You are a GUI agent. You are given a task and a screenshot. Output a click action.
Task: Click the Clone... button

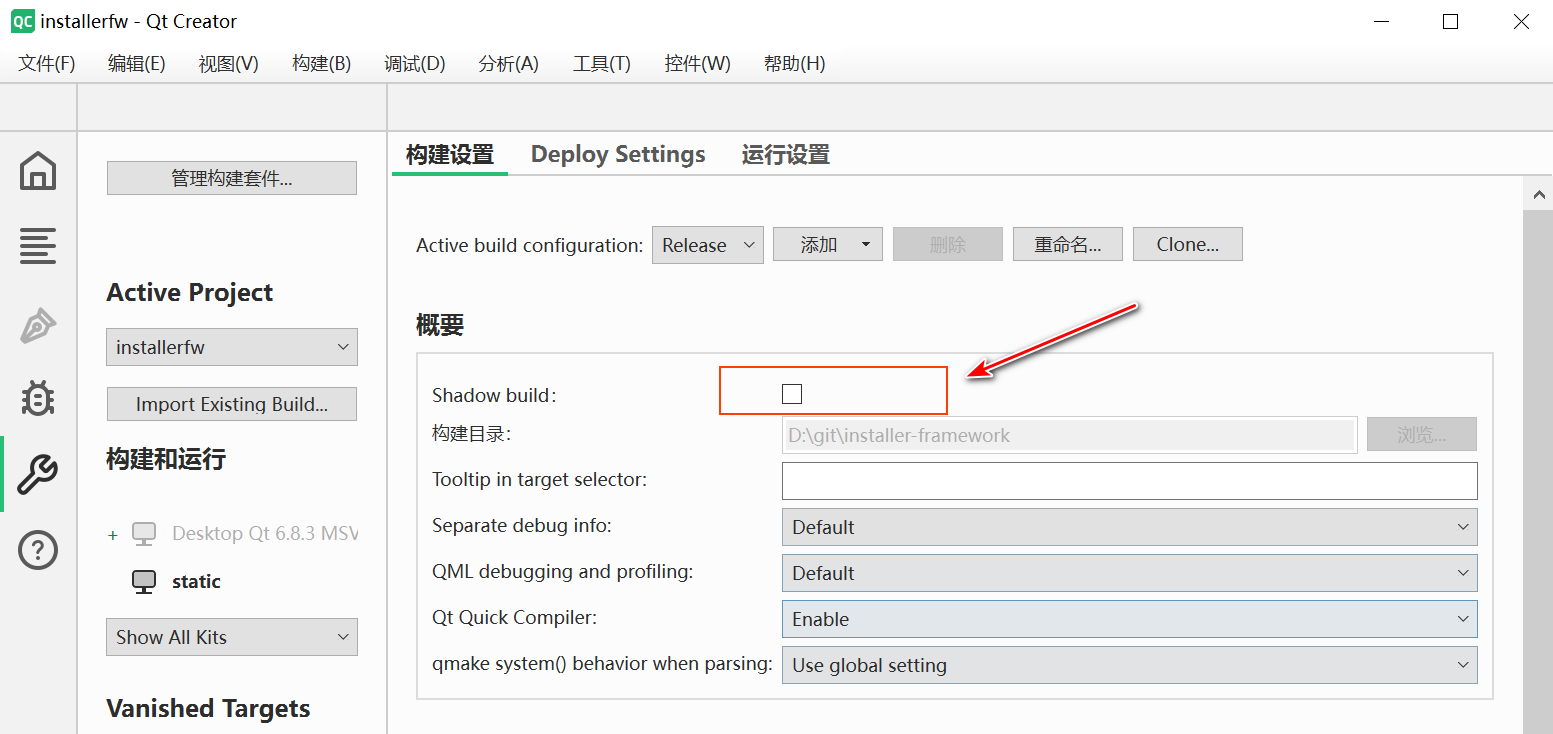tap(1187, 245)
